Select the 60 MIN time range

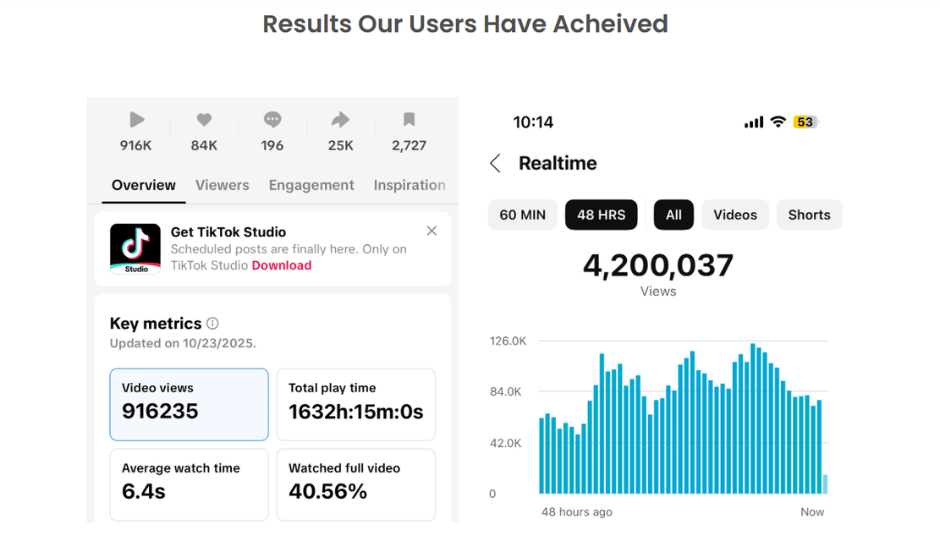[523, 215]
